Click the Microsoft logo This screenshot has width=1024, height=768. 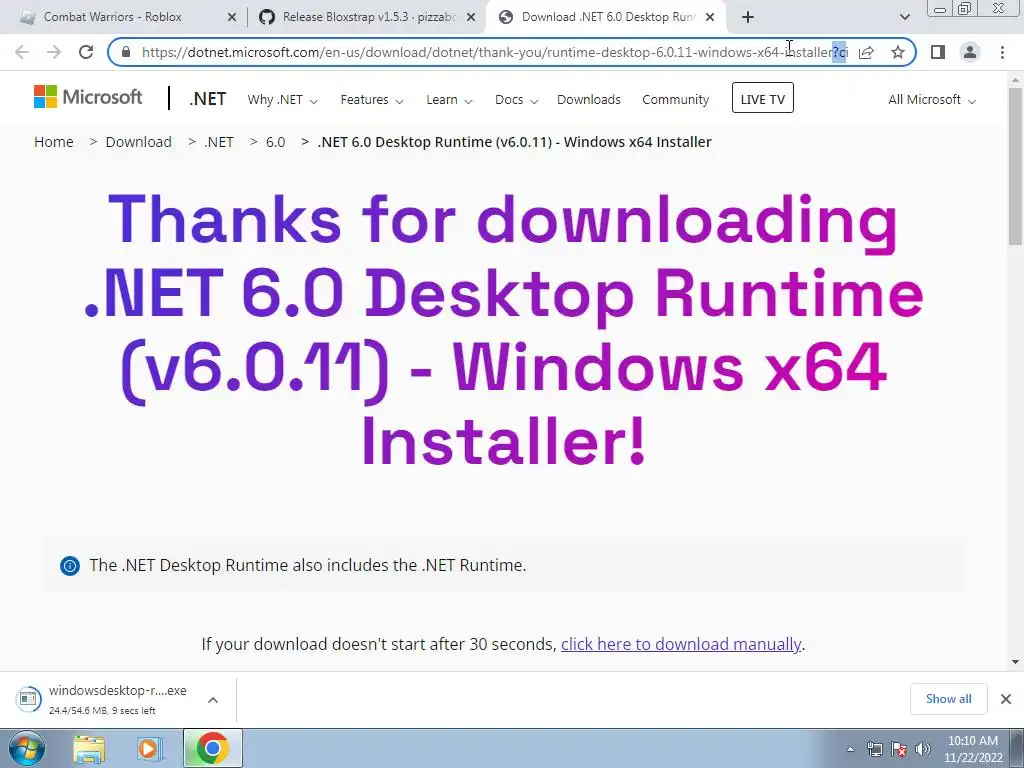(88, 97)
